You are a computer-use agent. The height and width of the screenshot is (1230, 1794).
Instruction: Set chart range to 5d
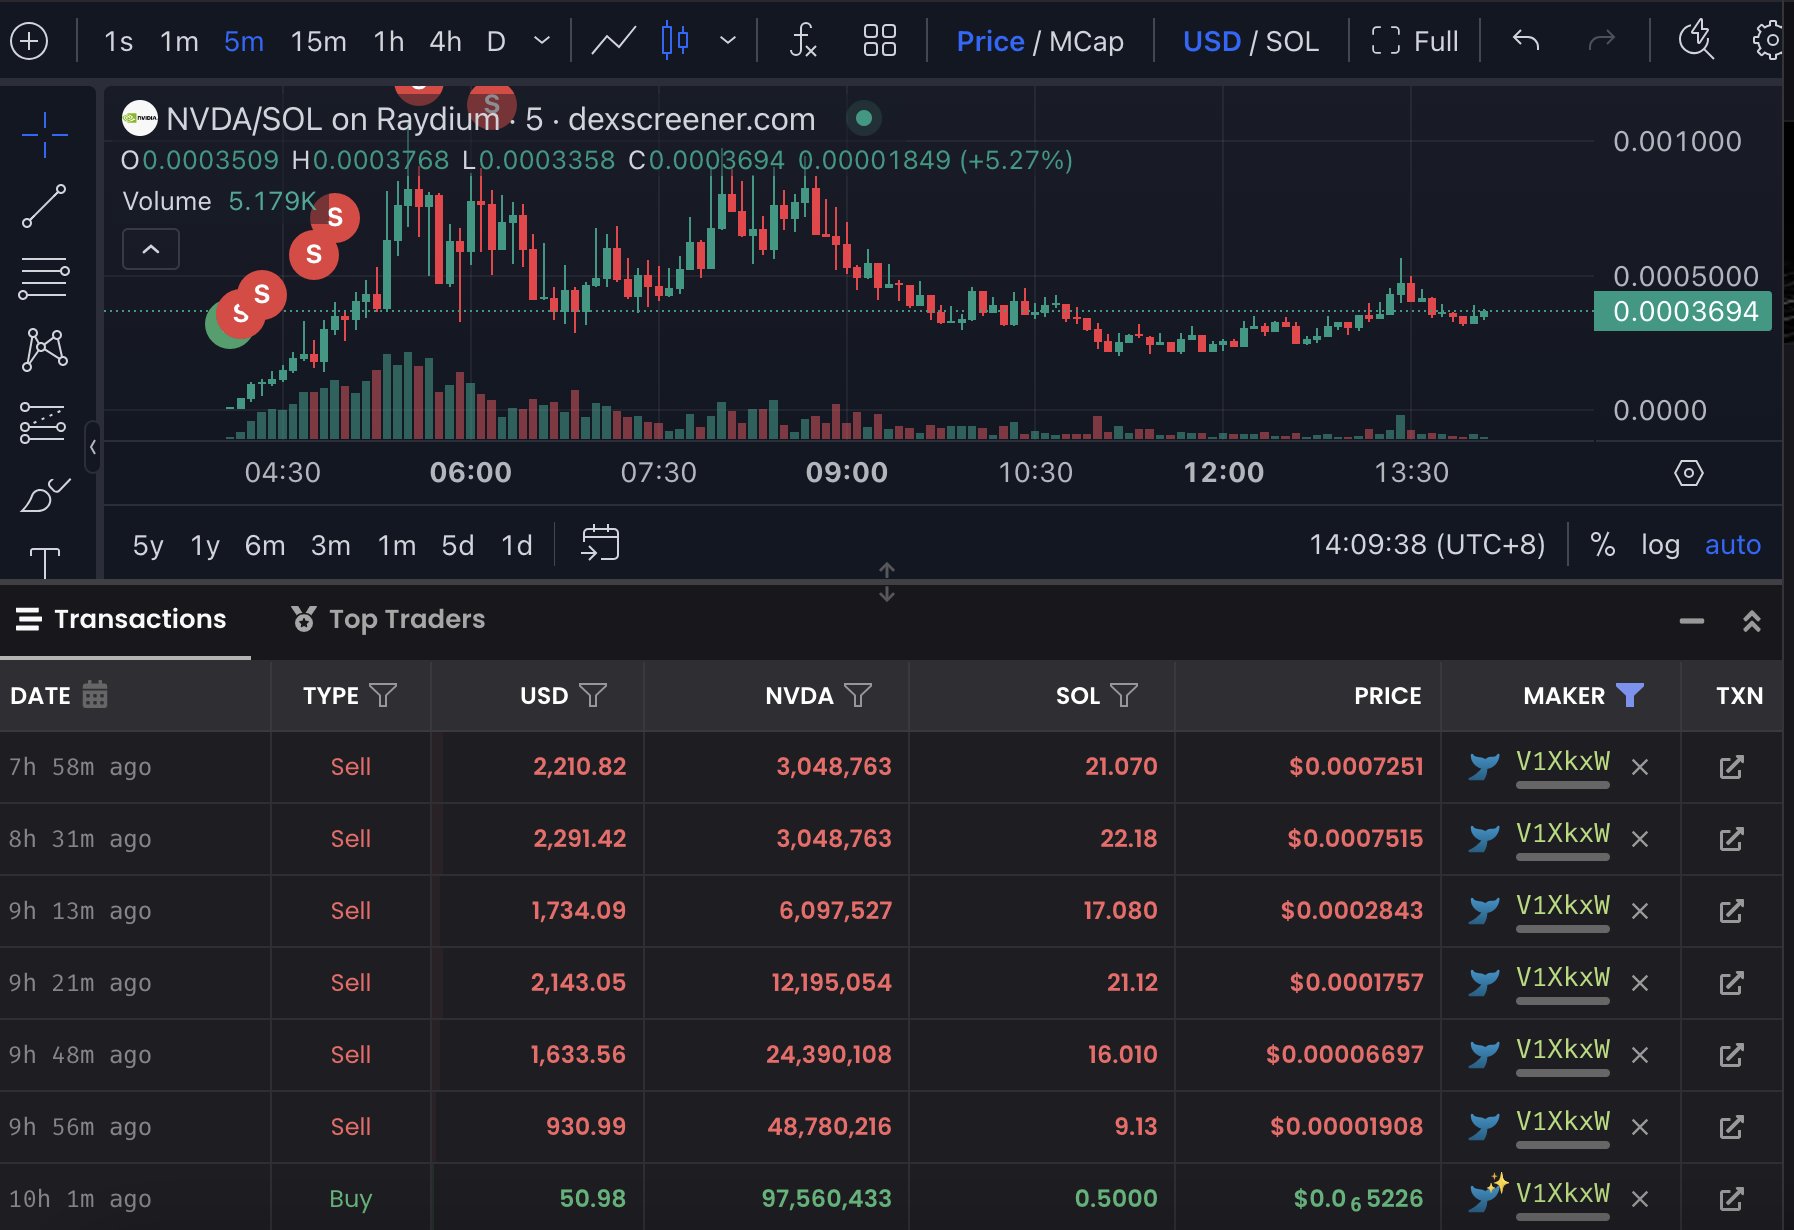[x=458, y=545]
